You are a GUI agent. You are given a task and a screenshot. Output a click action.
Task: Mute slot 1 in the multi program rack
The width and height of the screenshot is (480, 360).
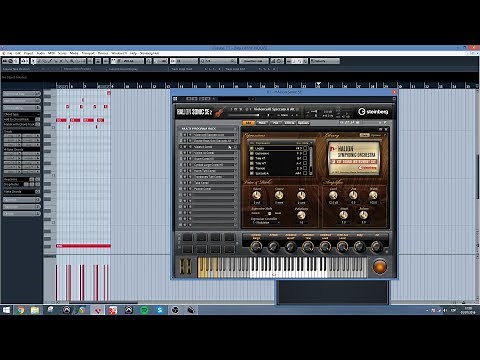pos(185,135)
